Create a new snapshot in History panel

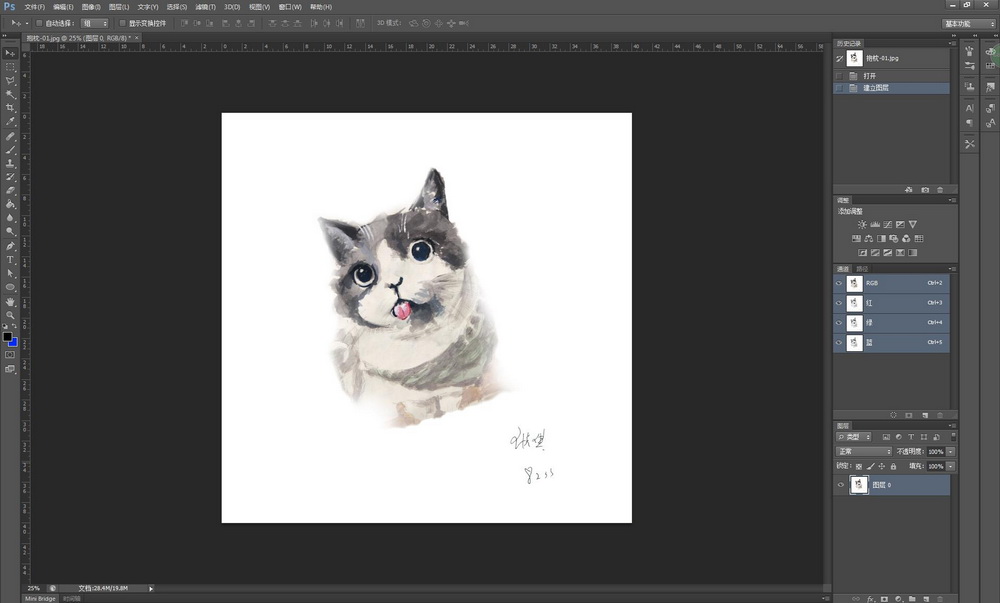(x=925, y=190)
